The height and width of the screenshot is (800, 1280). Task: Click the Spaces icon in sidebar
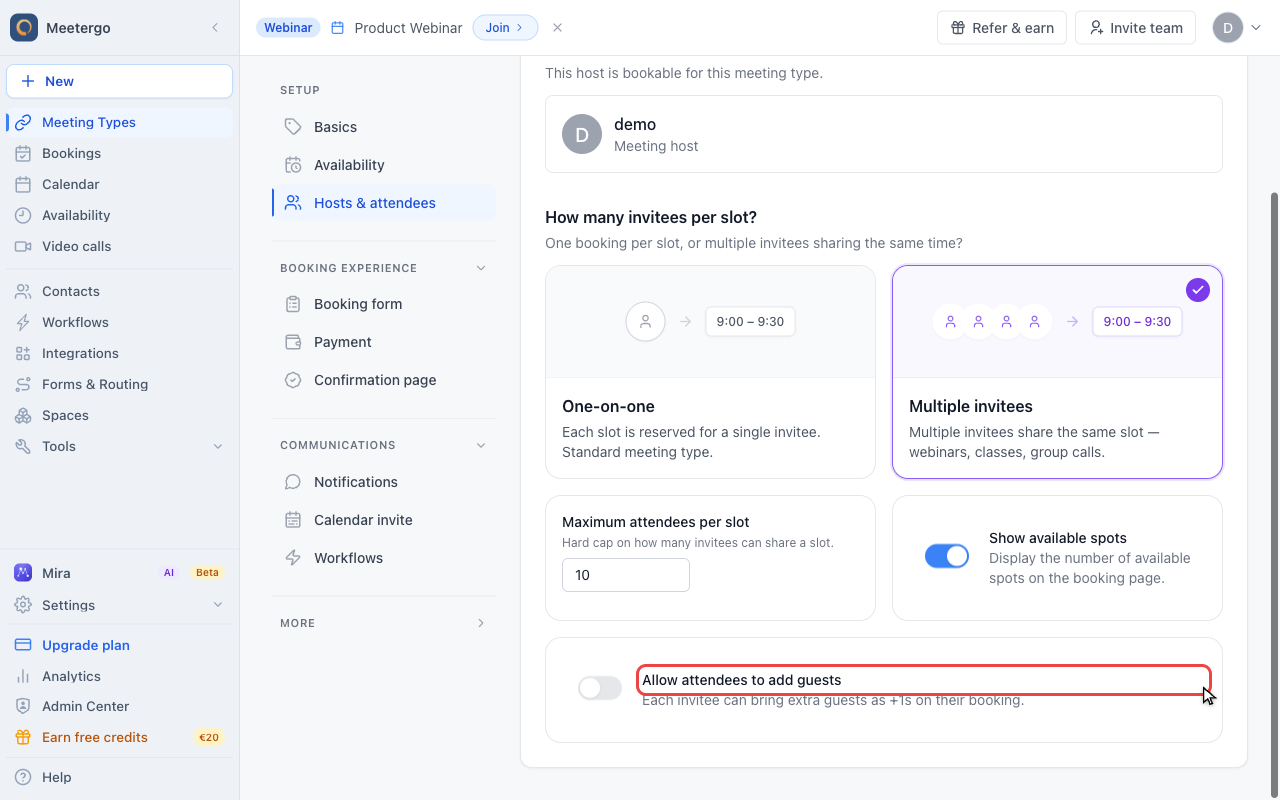pyautogui.click(x=23, y=415)
